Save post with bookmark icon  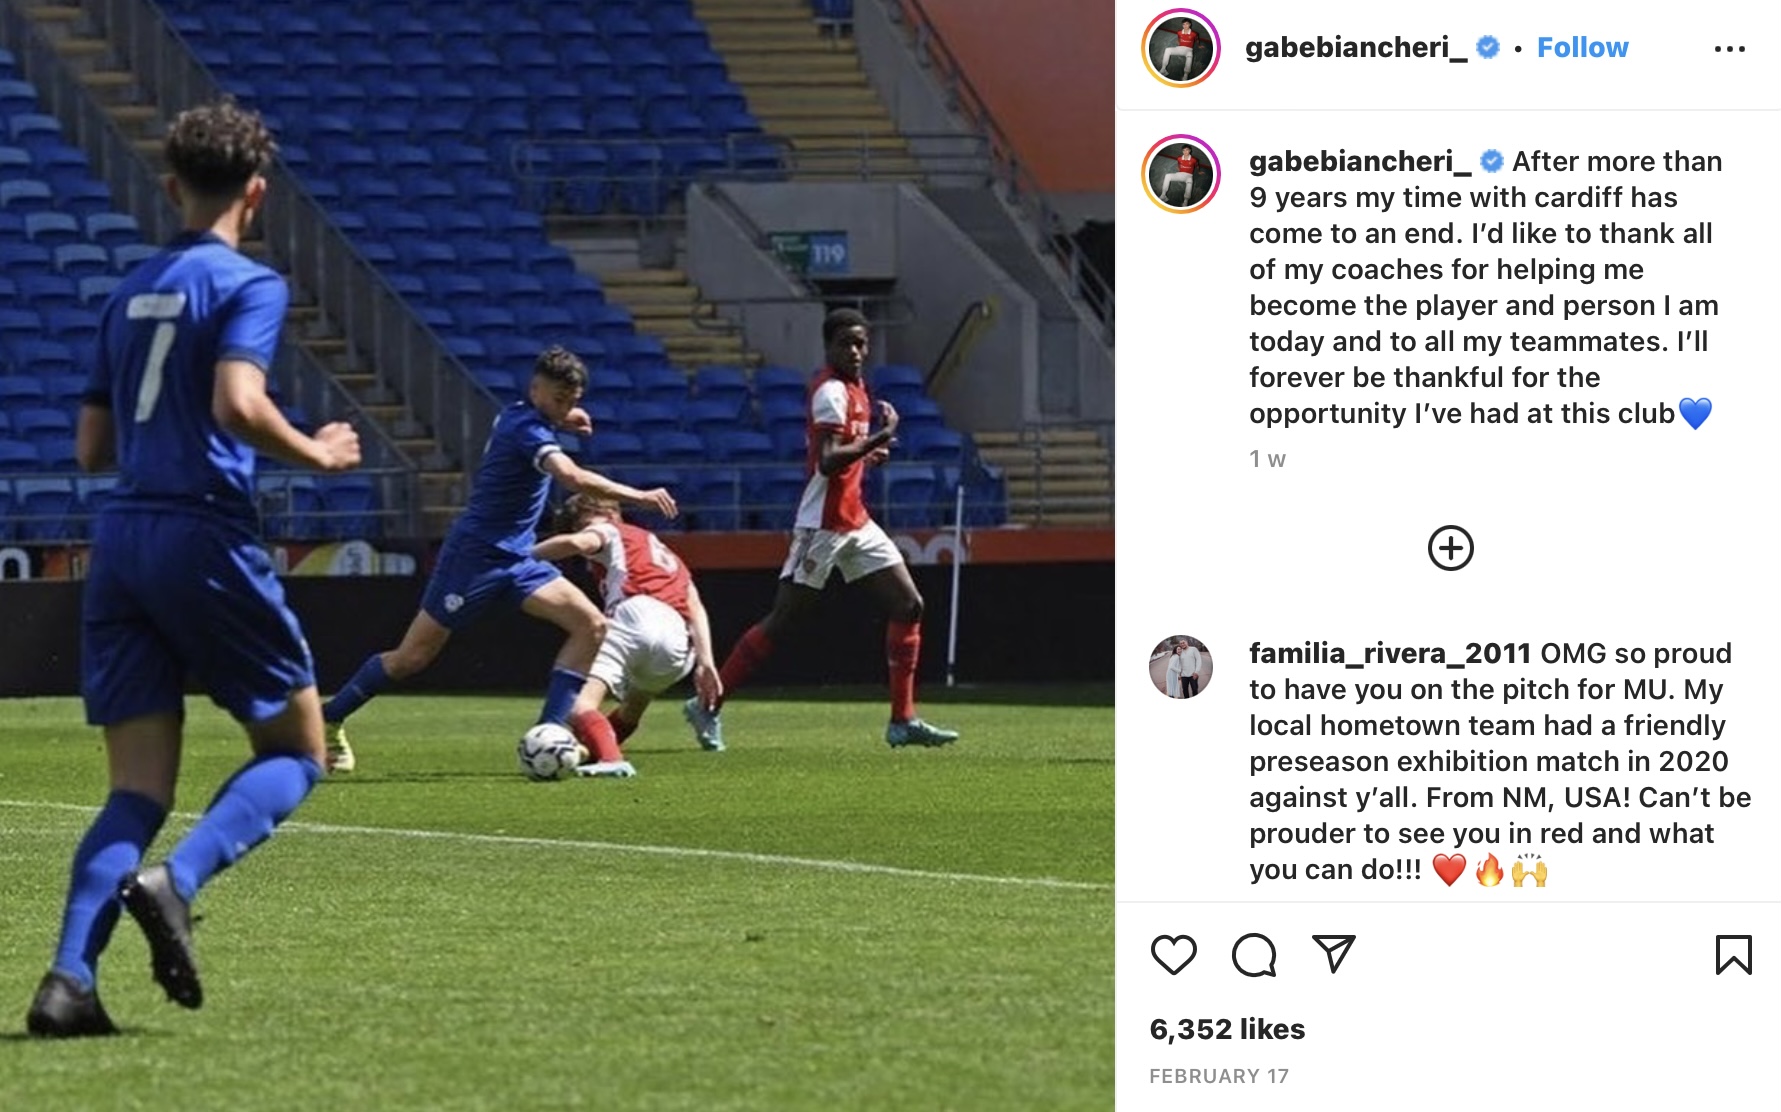pos(1733,955)
